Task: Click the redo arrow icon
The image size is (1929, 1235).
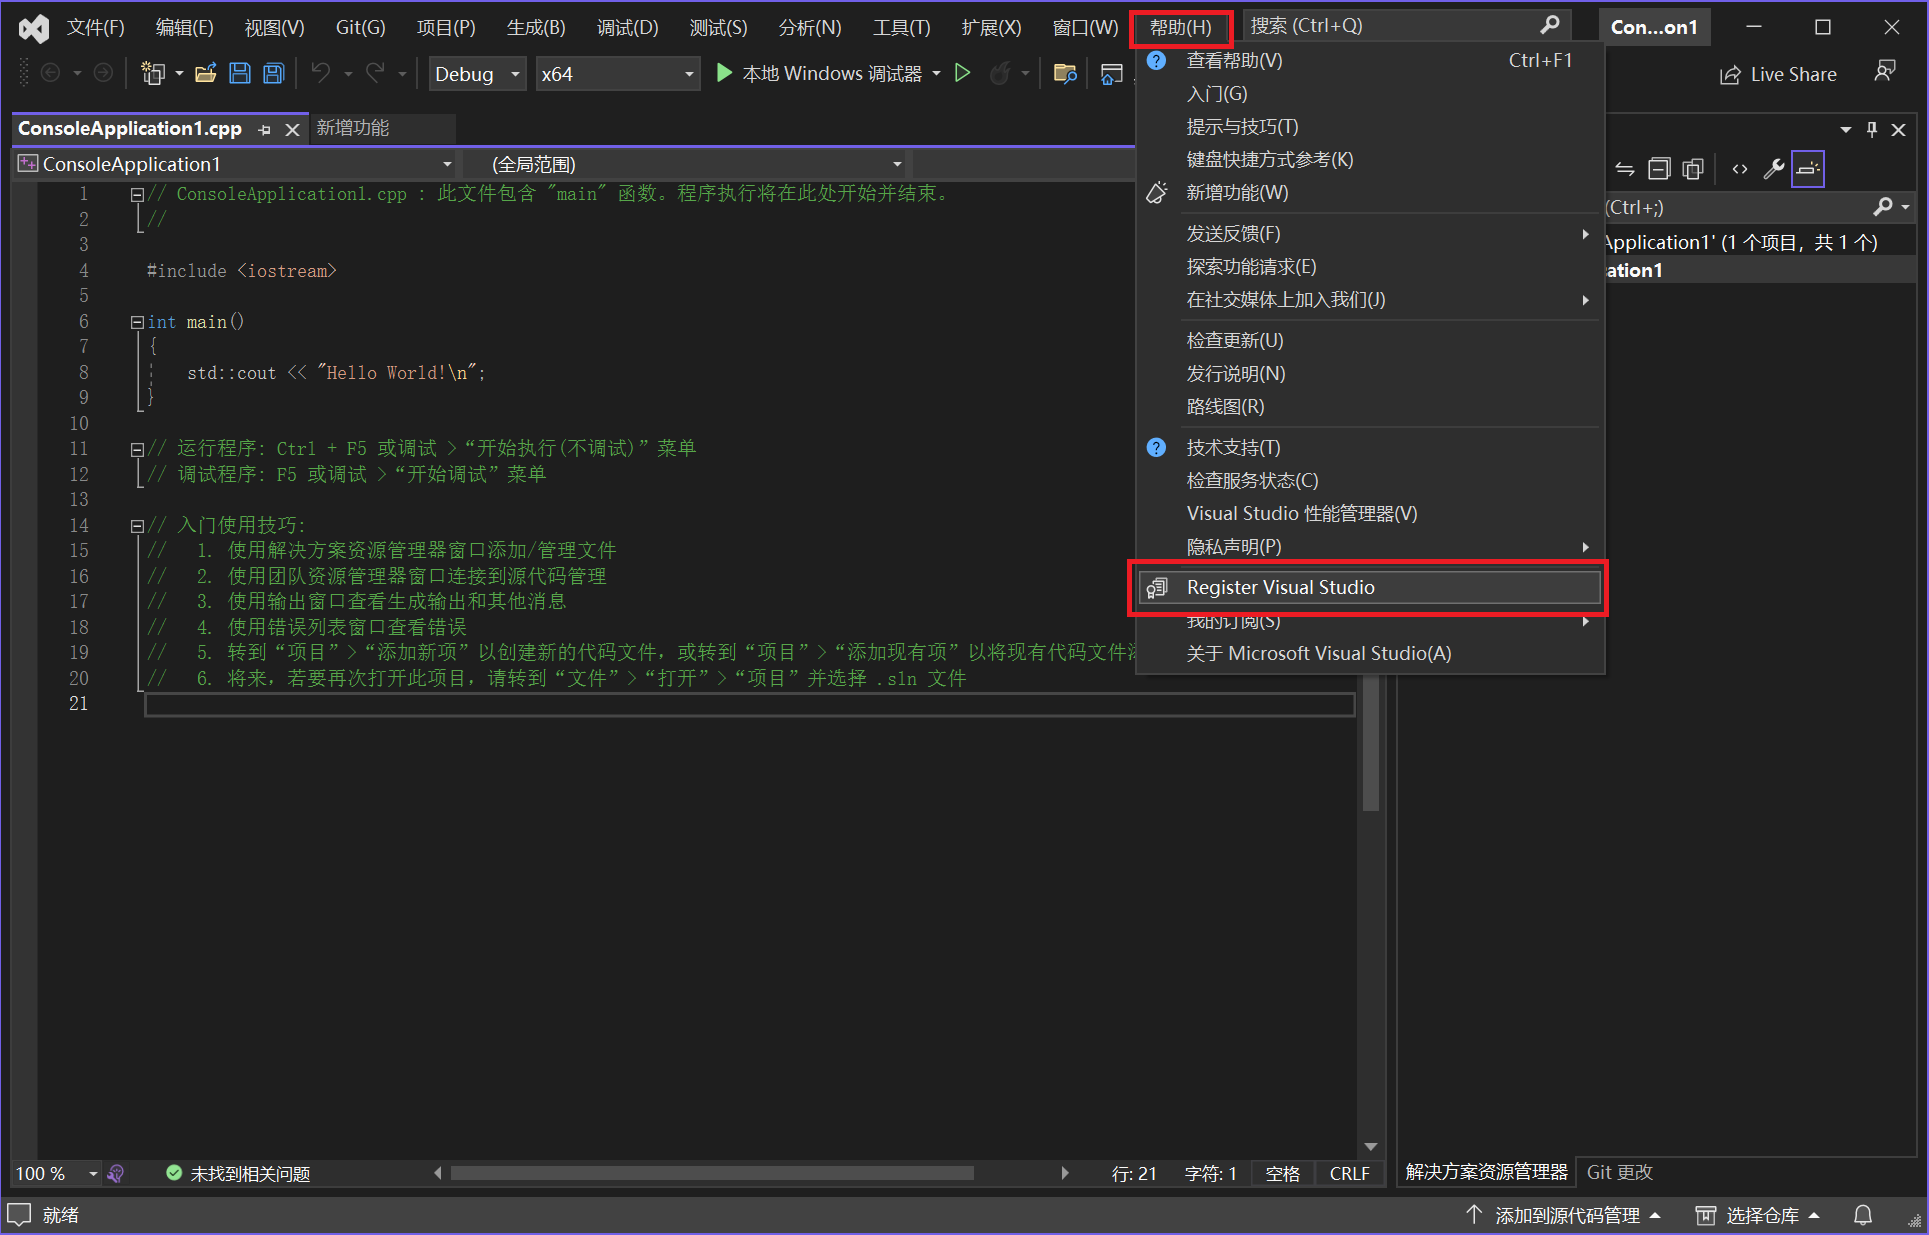Action: [375, 73]
